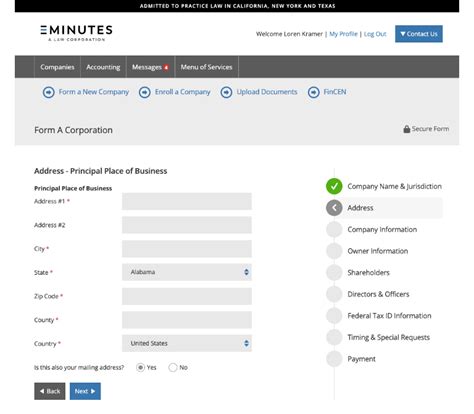Click the green checkmark step icon
Image resolution: width=474 pixels, height=414 pixels.
(334, 186)
